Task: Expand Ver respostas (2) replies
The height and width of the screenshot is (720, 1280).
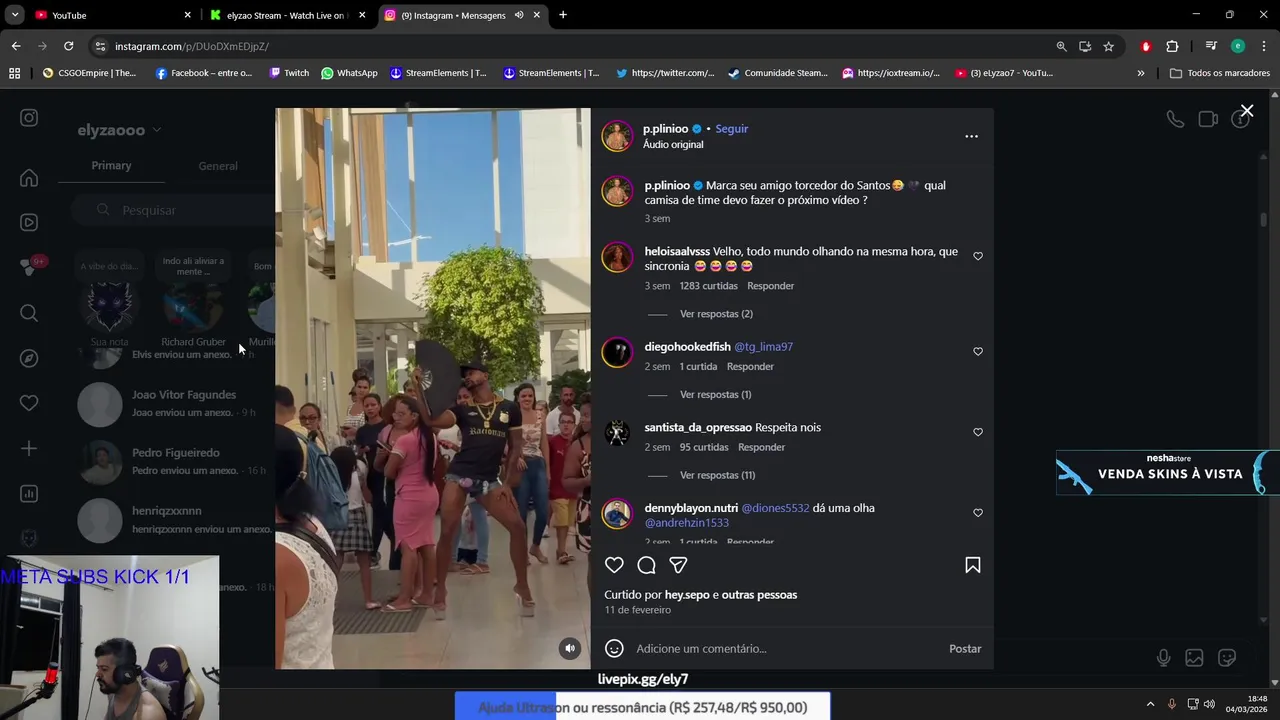Action: tap(716, 314)
